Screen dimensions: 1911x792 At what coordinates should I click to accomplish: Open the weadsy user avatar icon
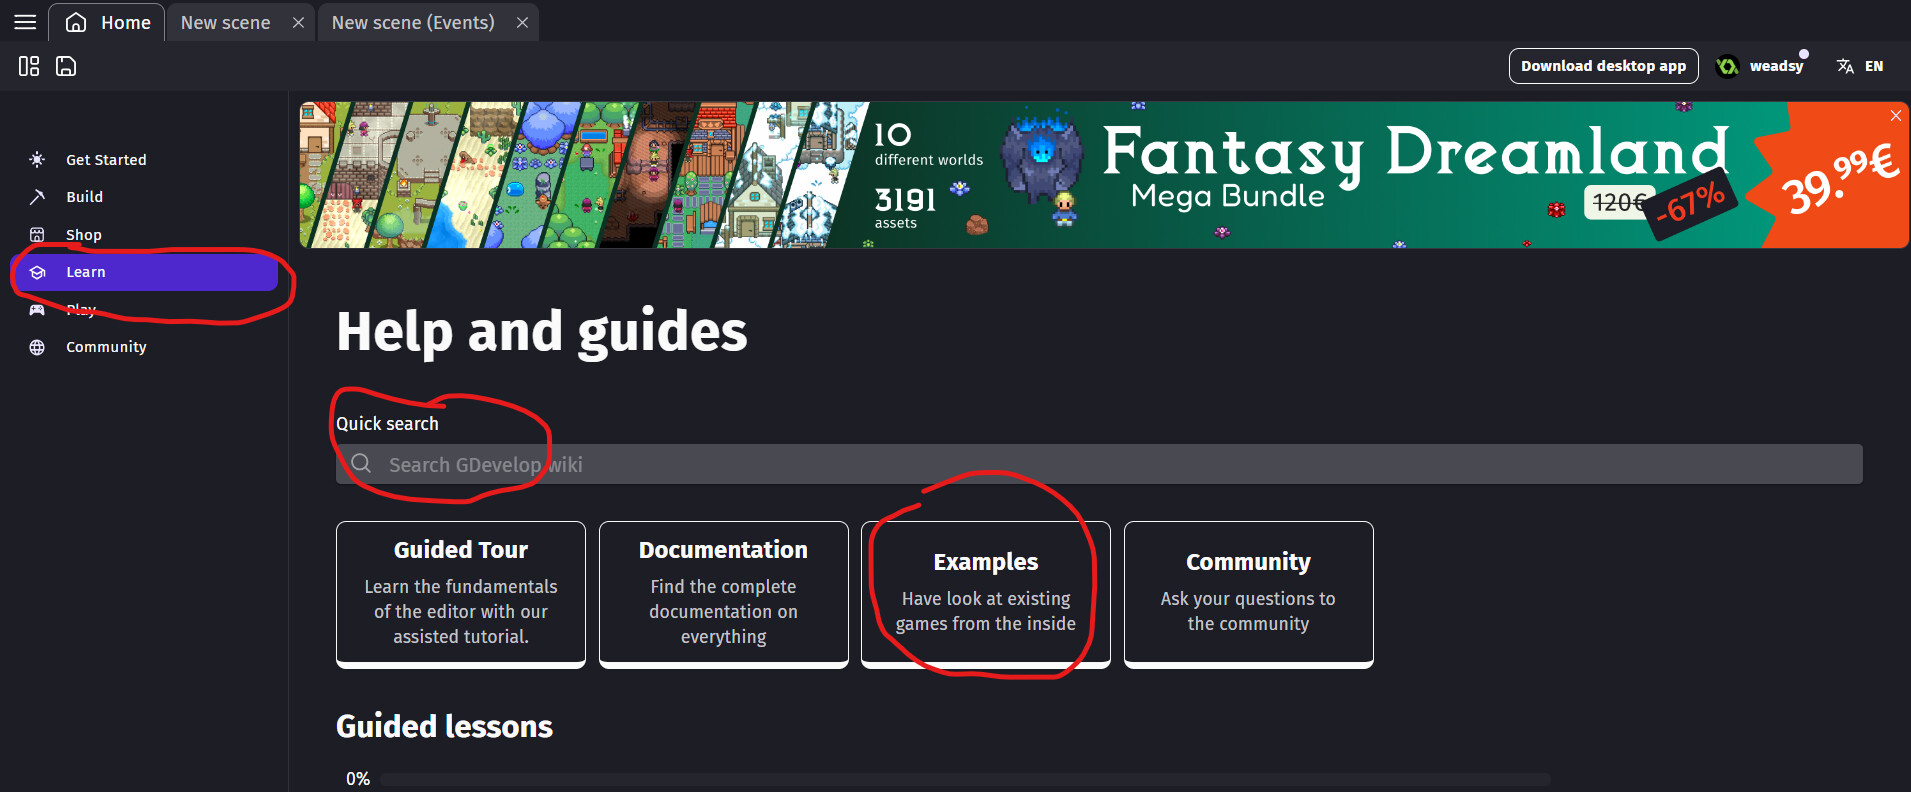[x=1727, y=66]
